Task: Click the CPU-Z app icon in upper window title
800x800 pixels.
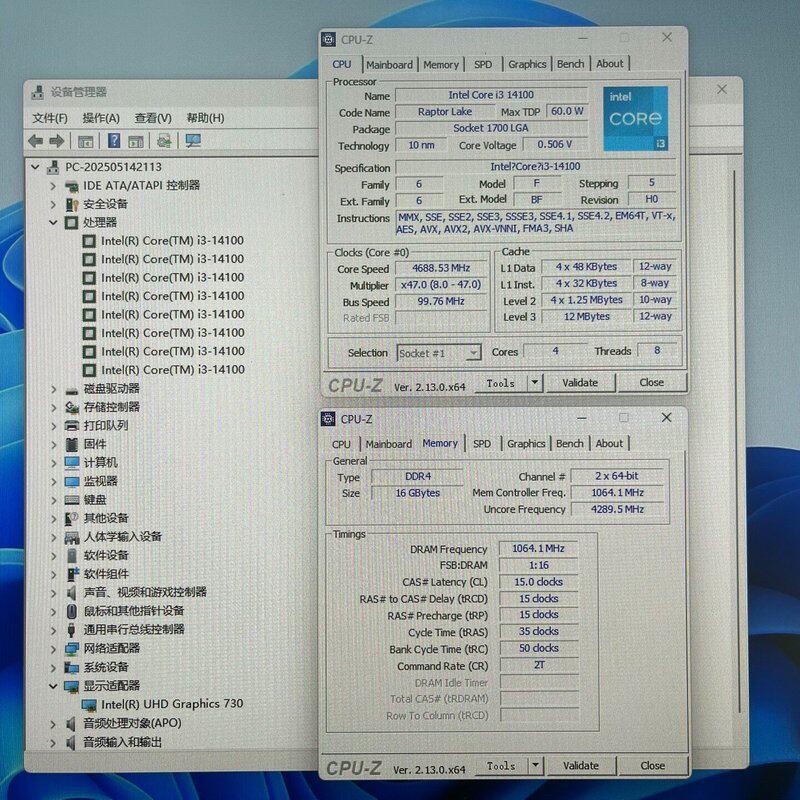Action: coord(329,39)
